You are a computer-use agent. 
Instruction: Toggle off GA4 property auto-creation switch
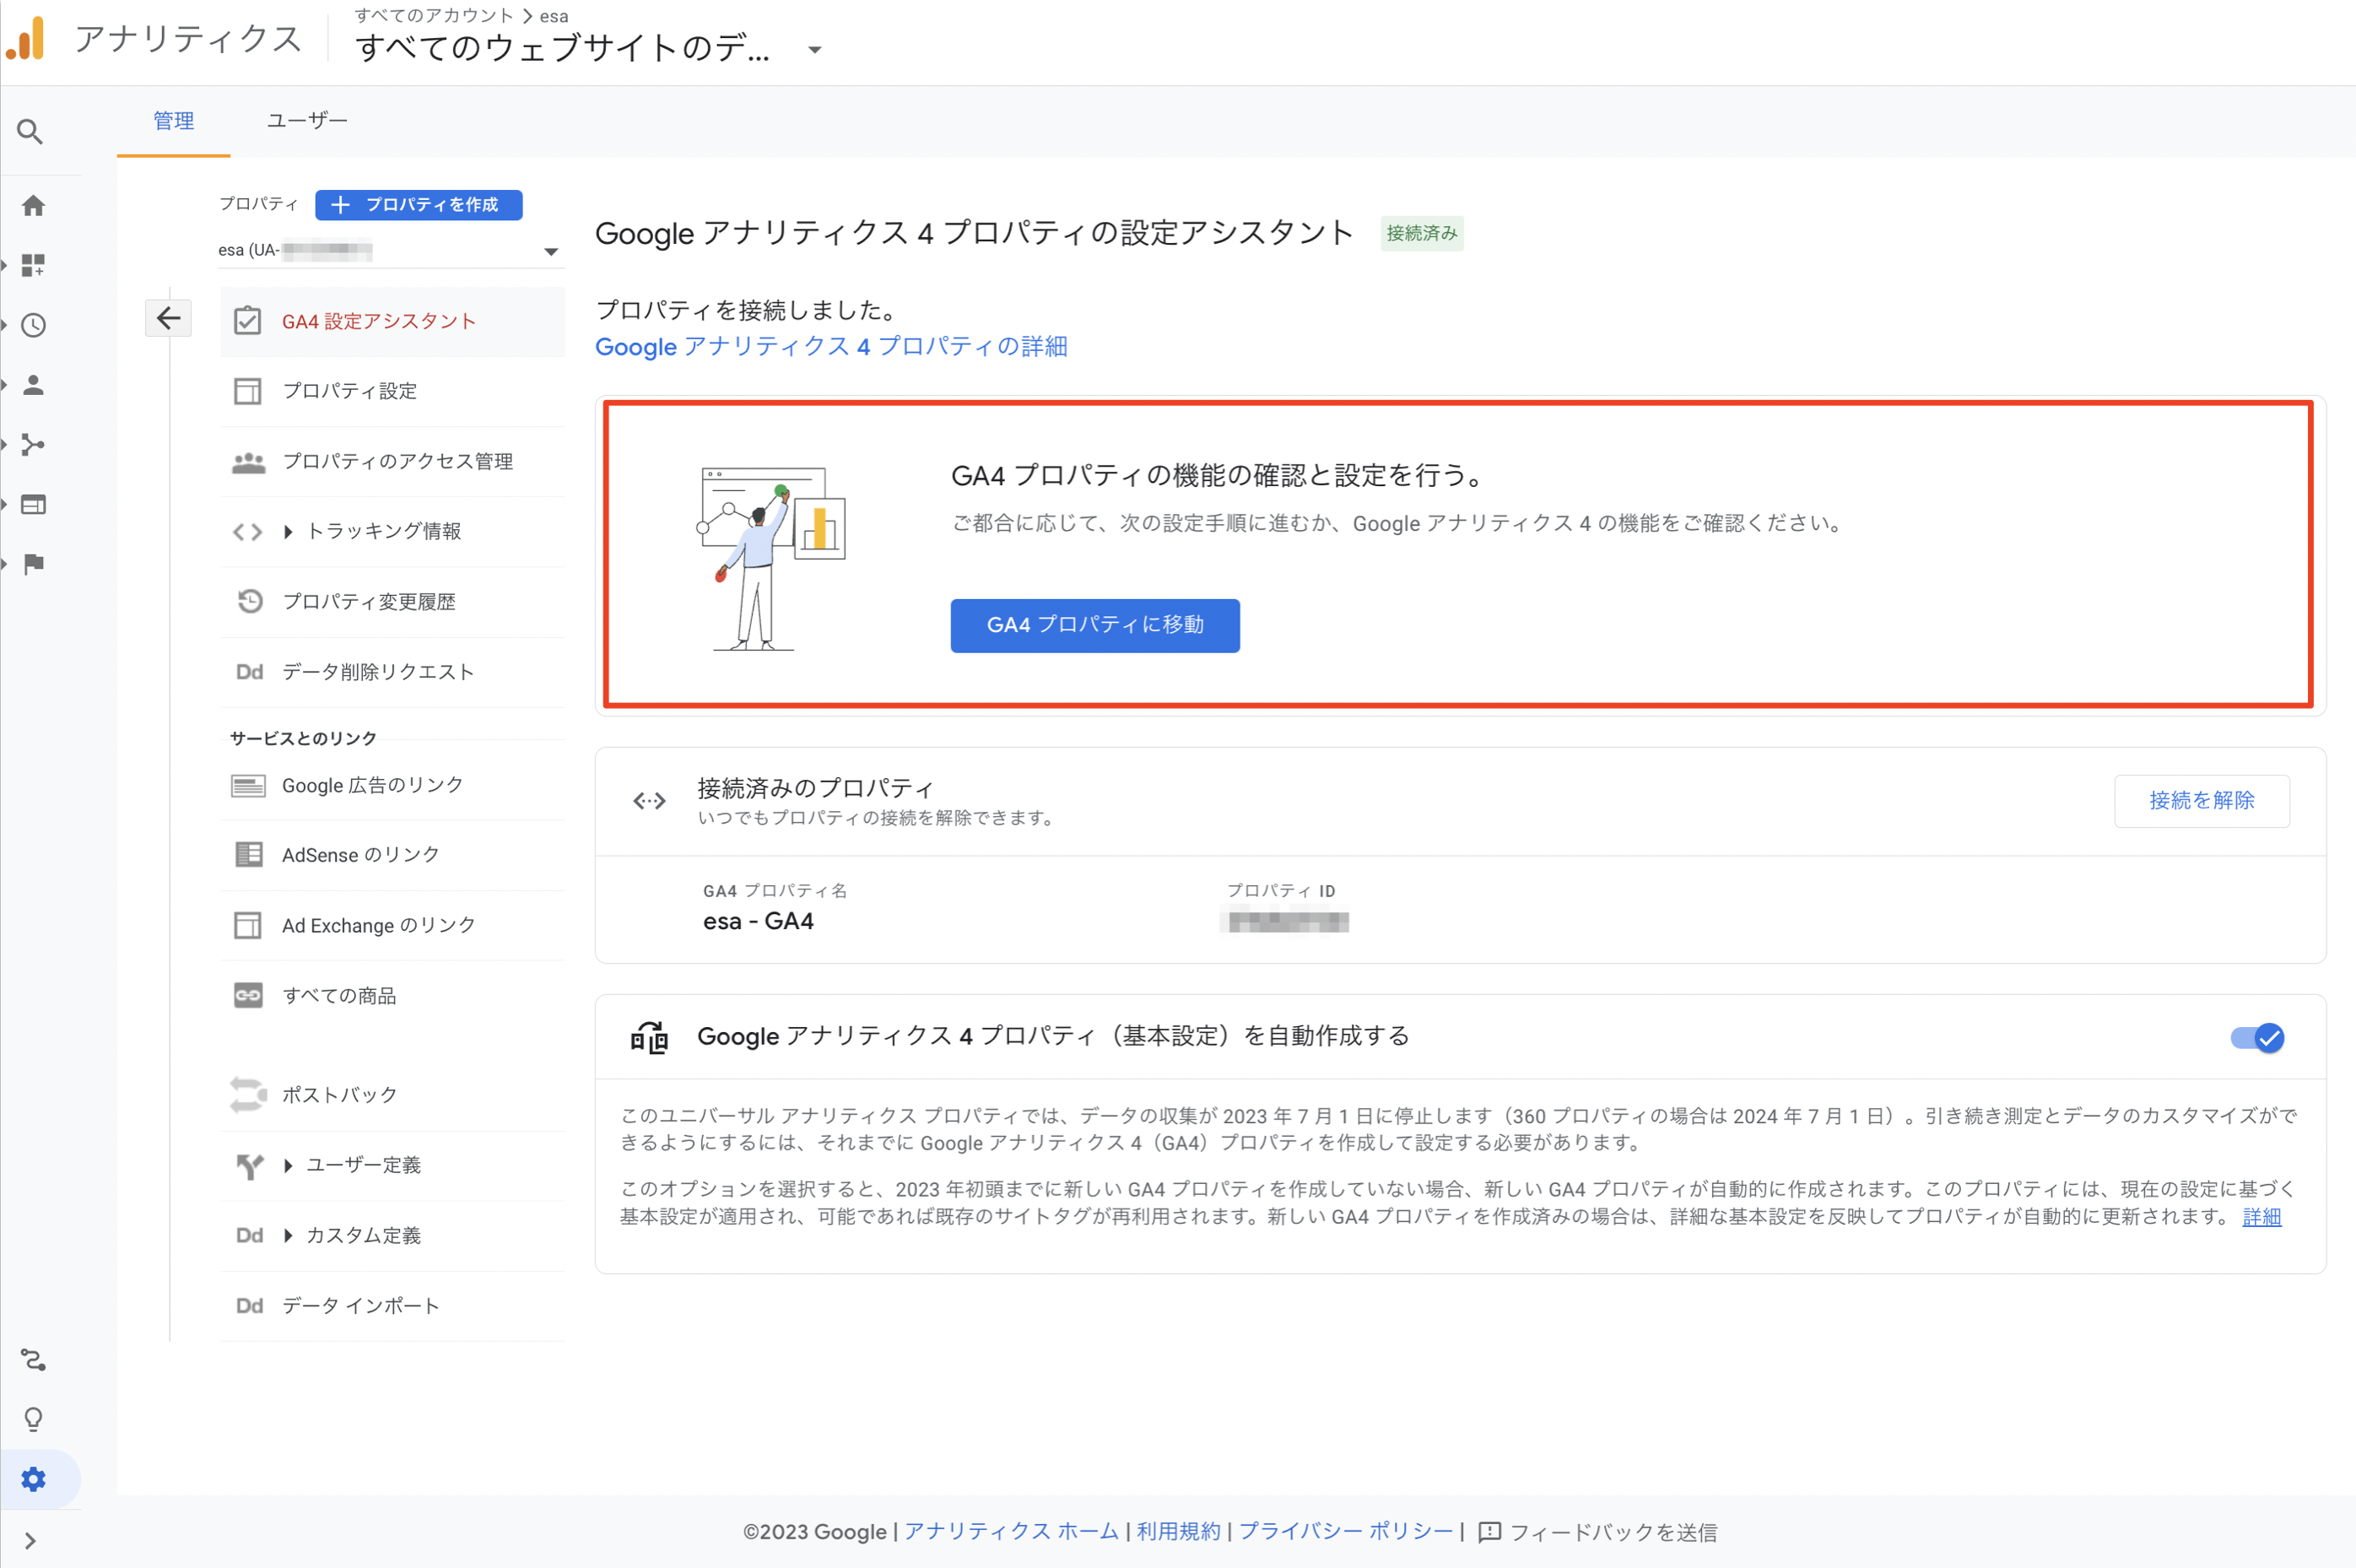click(x=2257, y=1038)
